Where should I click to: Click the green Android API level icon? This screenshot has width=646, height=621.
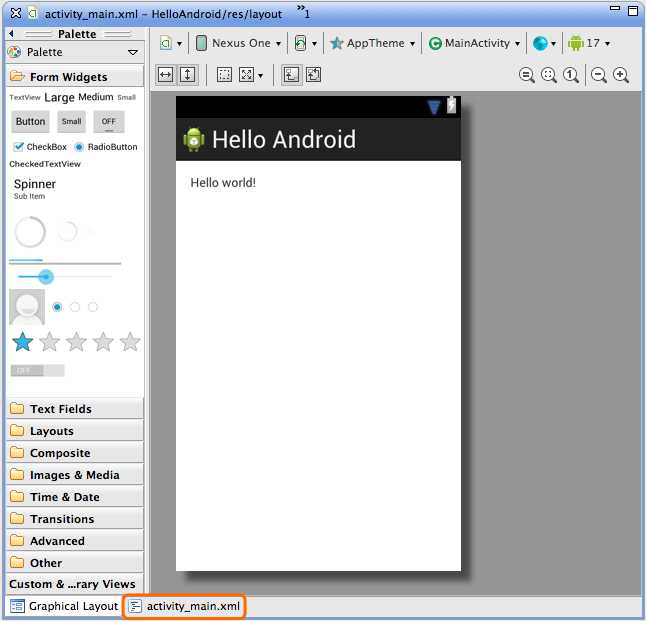(576, 43)
